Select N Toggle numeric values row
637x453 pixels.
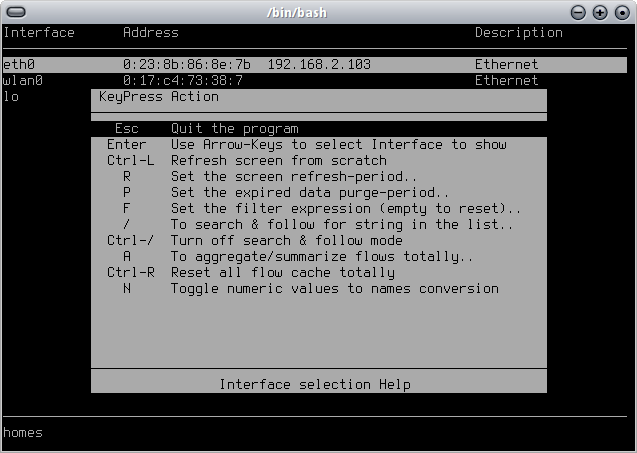(319, 289)
